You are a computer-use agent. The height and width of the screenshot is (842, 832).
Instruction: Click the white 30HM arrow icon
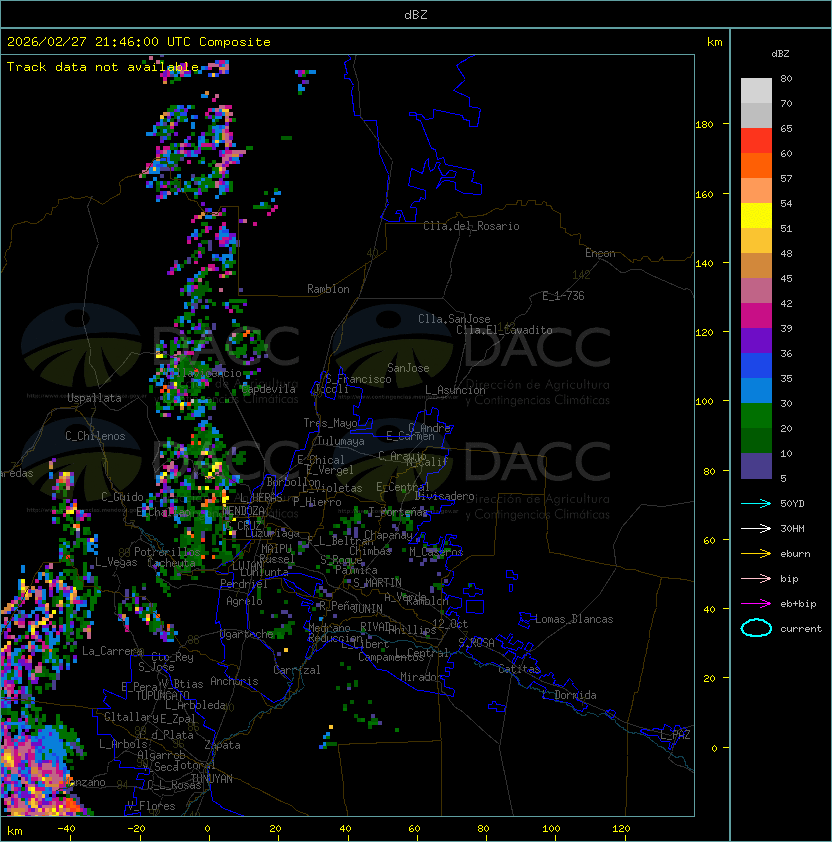click(x=756, y=528)
